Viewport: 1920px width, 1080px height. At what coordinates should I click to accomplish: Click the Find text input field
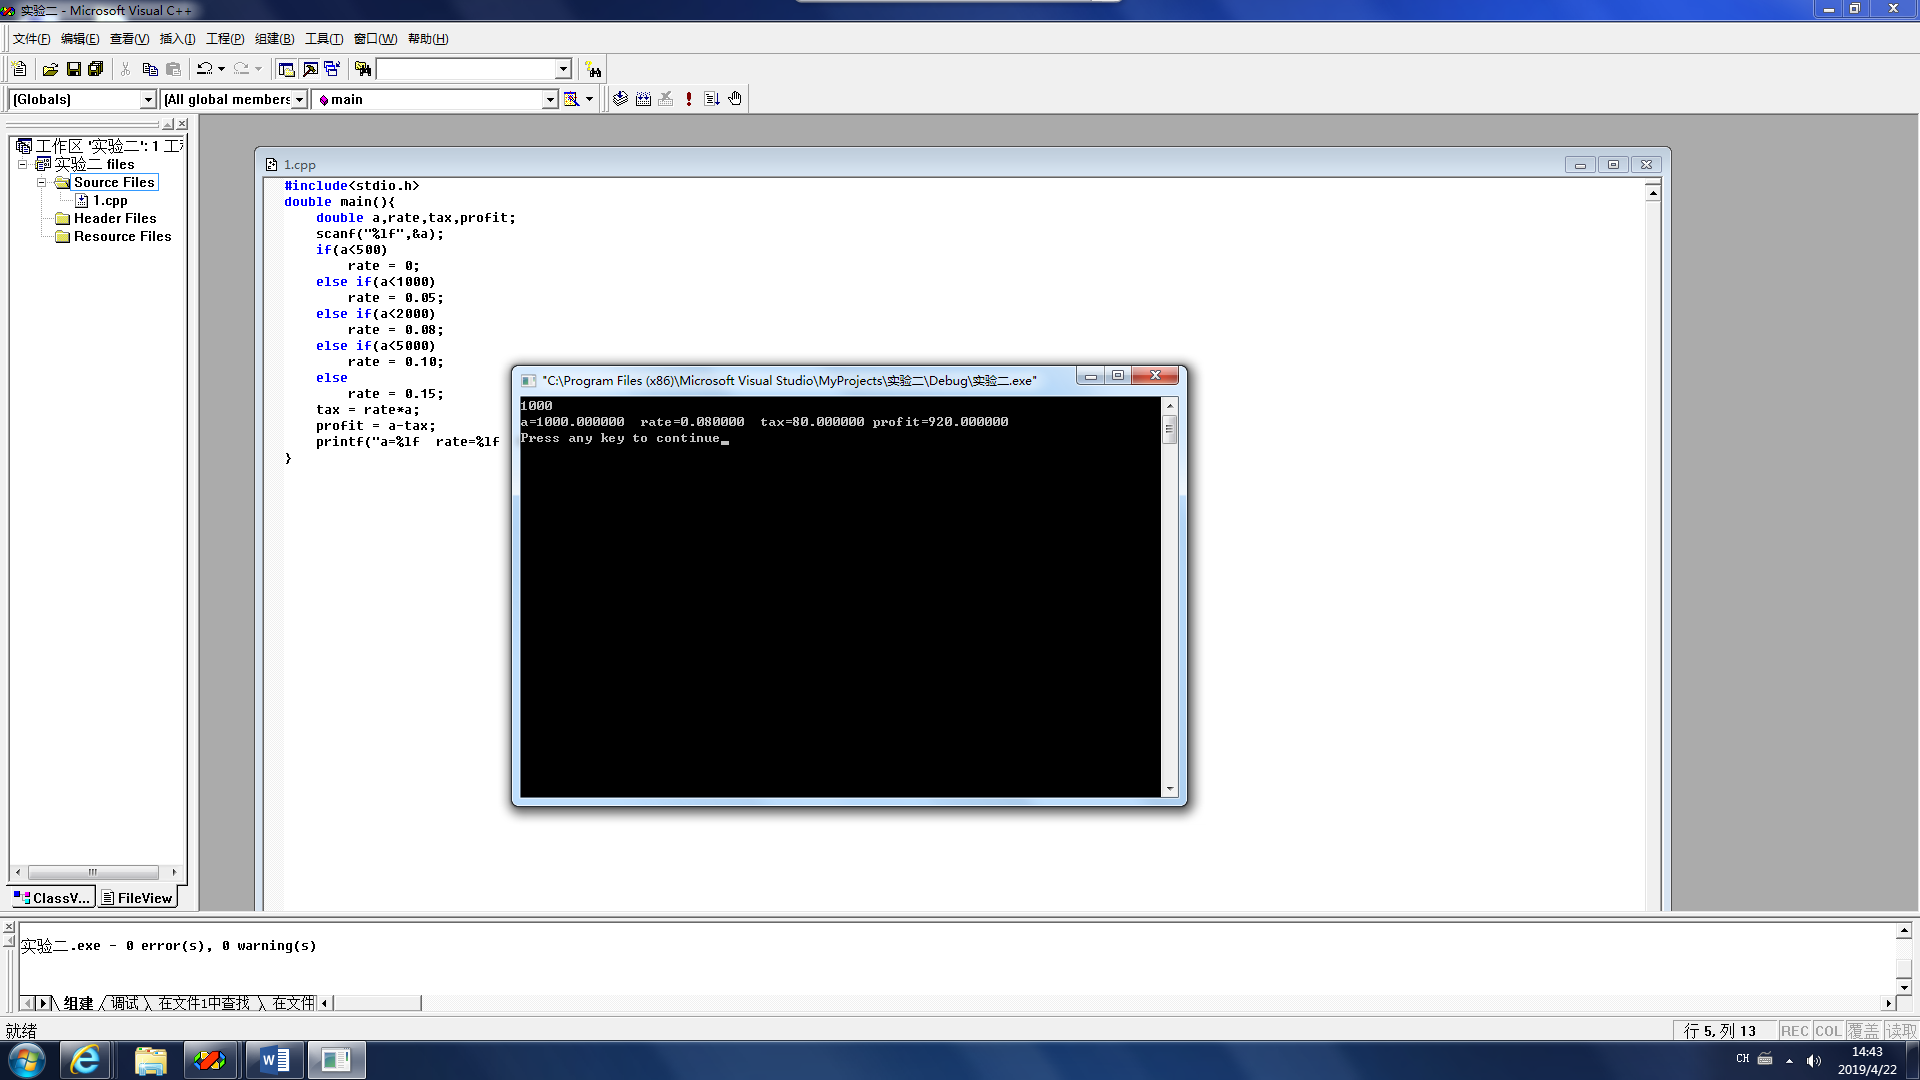(466, 69)
